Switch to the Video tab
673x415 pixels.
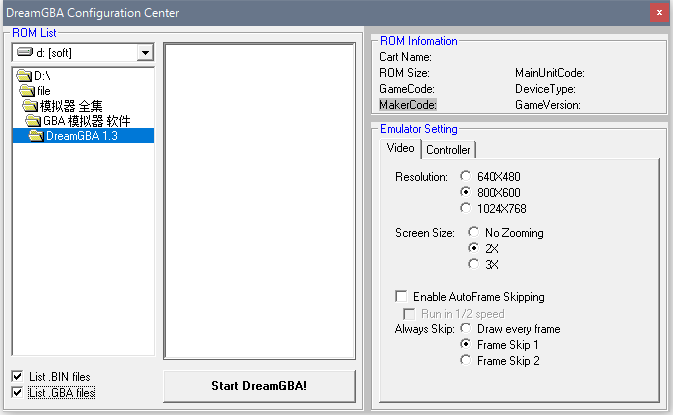click(400, 149)
